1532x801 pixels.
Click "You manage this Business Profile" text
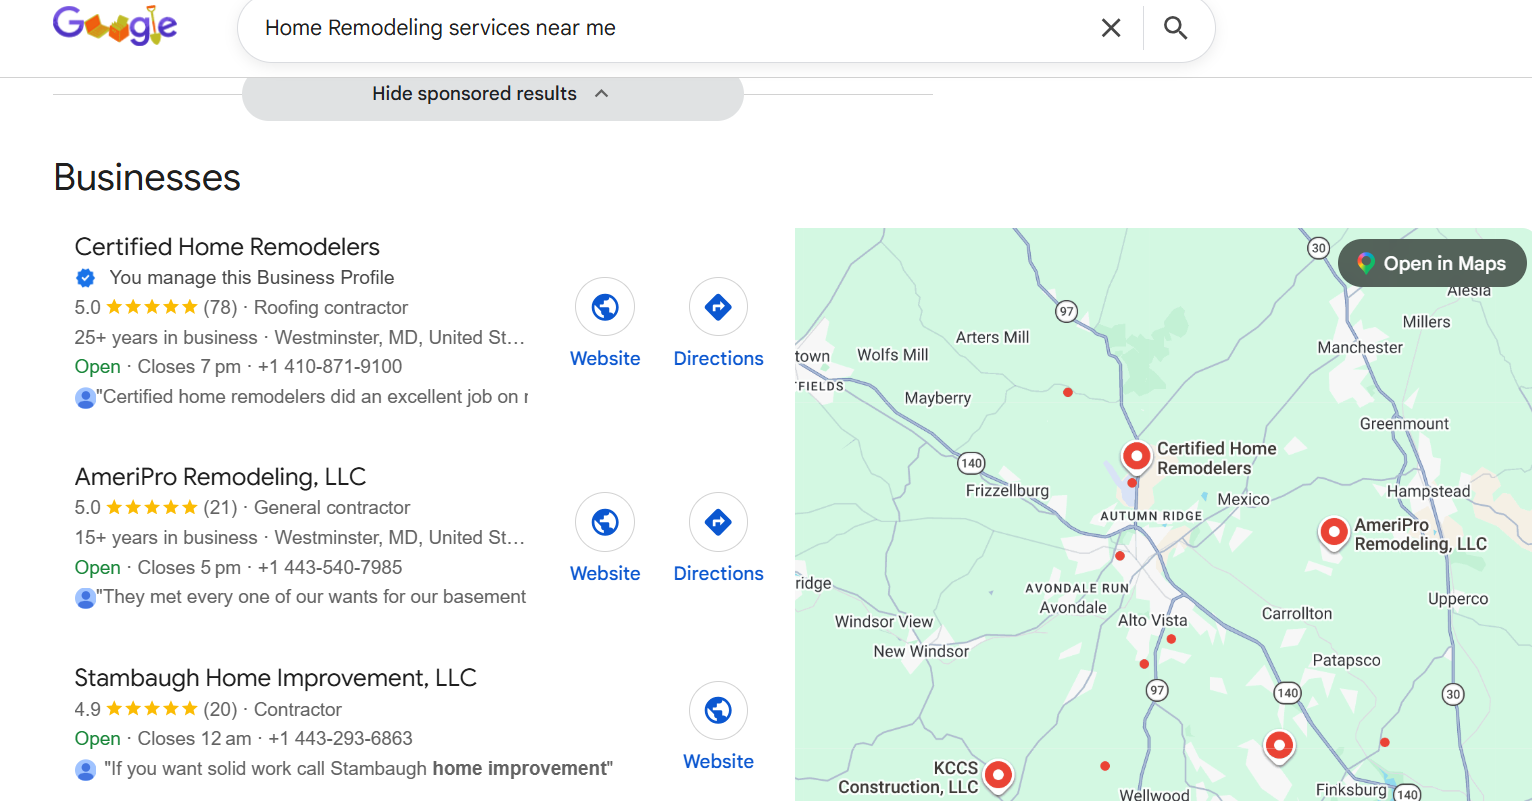[252, 278]
